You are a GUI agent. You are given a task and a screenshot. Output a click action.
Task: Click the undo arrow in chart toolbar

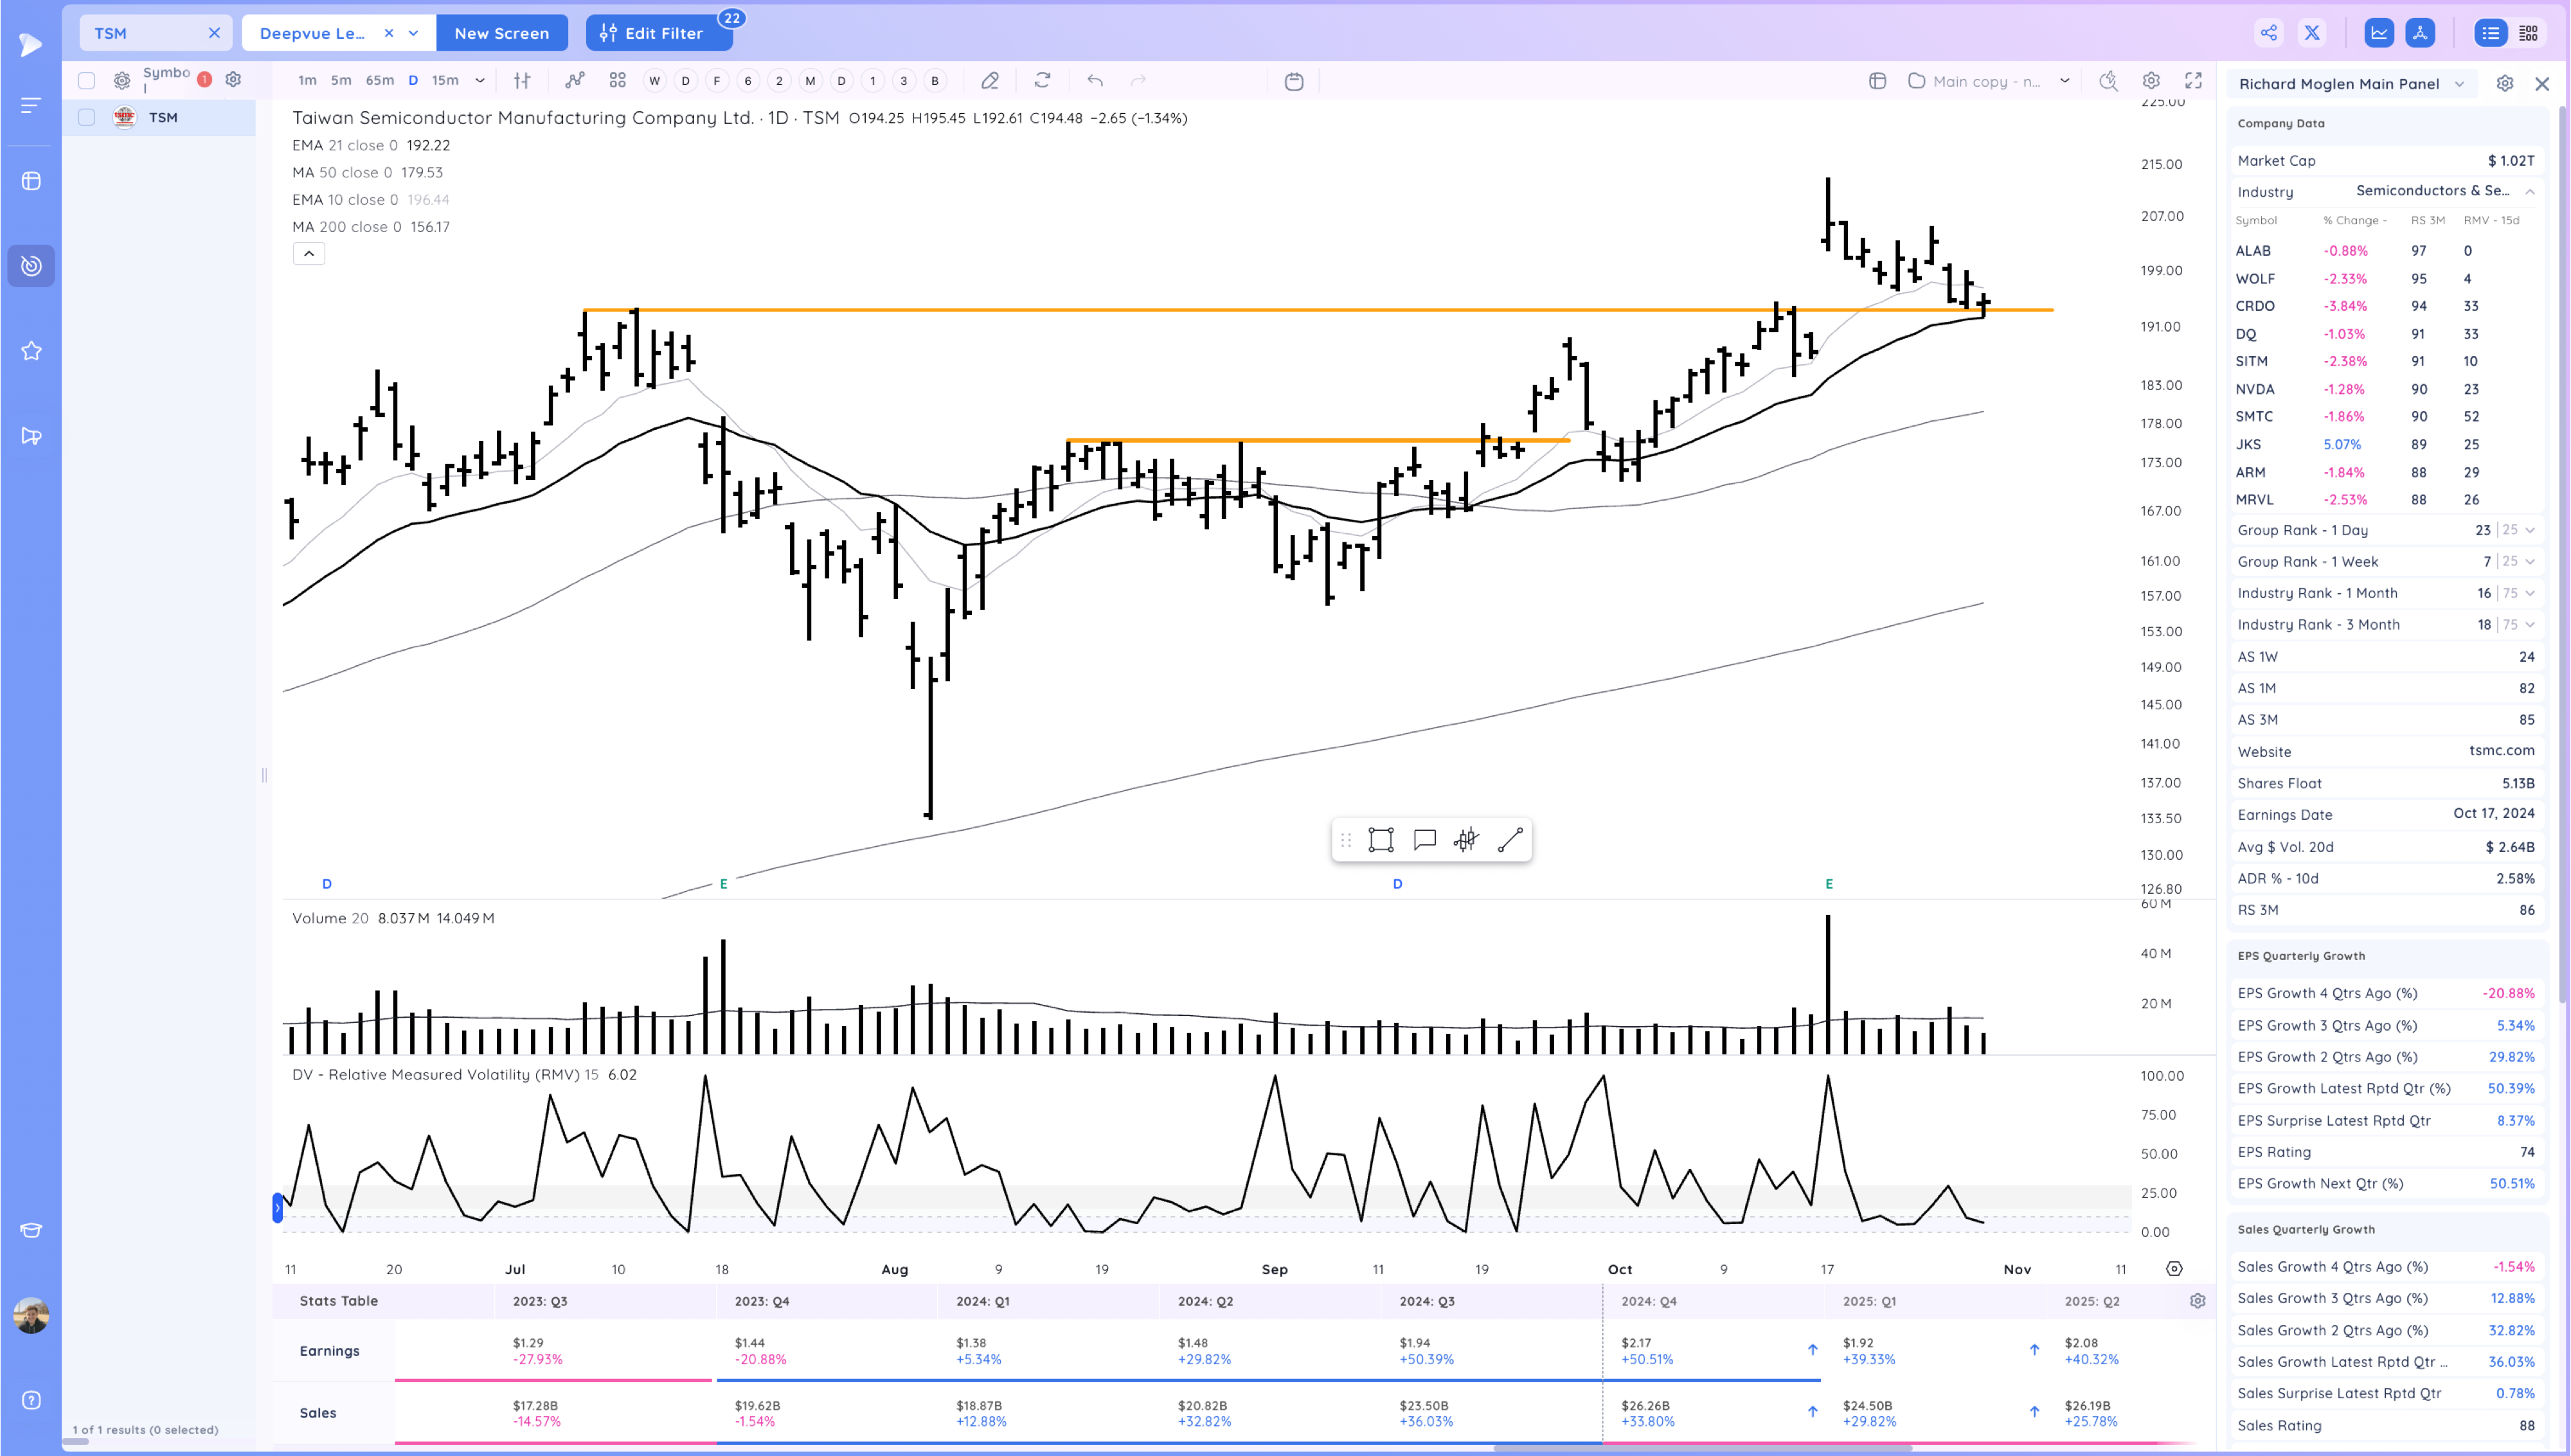[x=1095, y=81]
